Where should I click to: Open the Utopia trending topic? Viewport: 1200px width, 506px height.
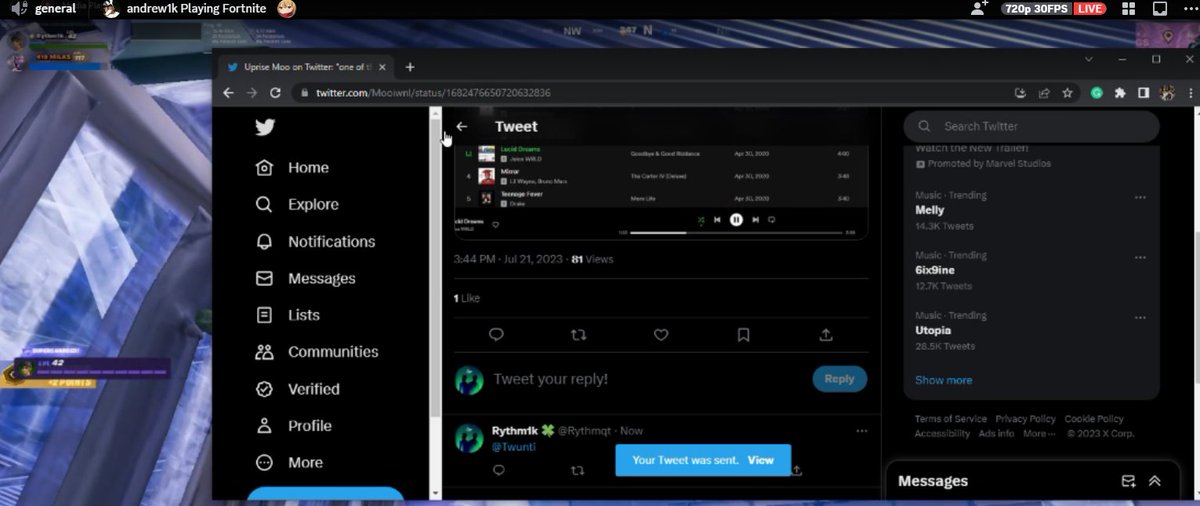pos(933,330)
